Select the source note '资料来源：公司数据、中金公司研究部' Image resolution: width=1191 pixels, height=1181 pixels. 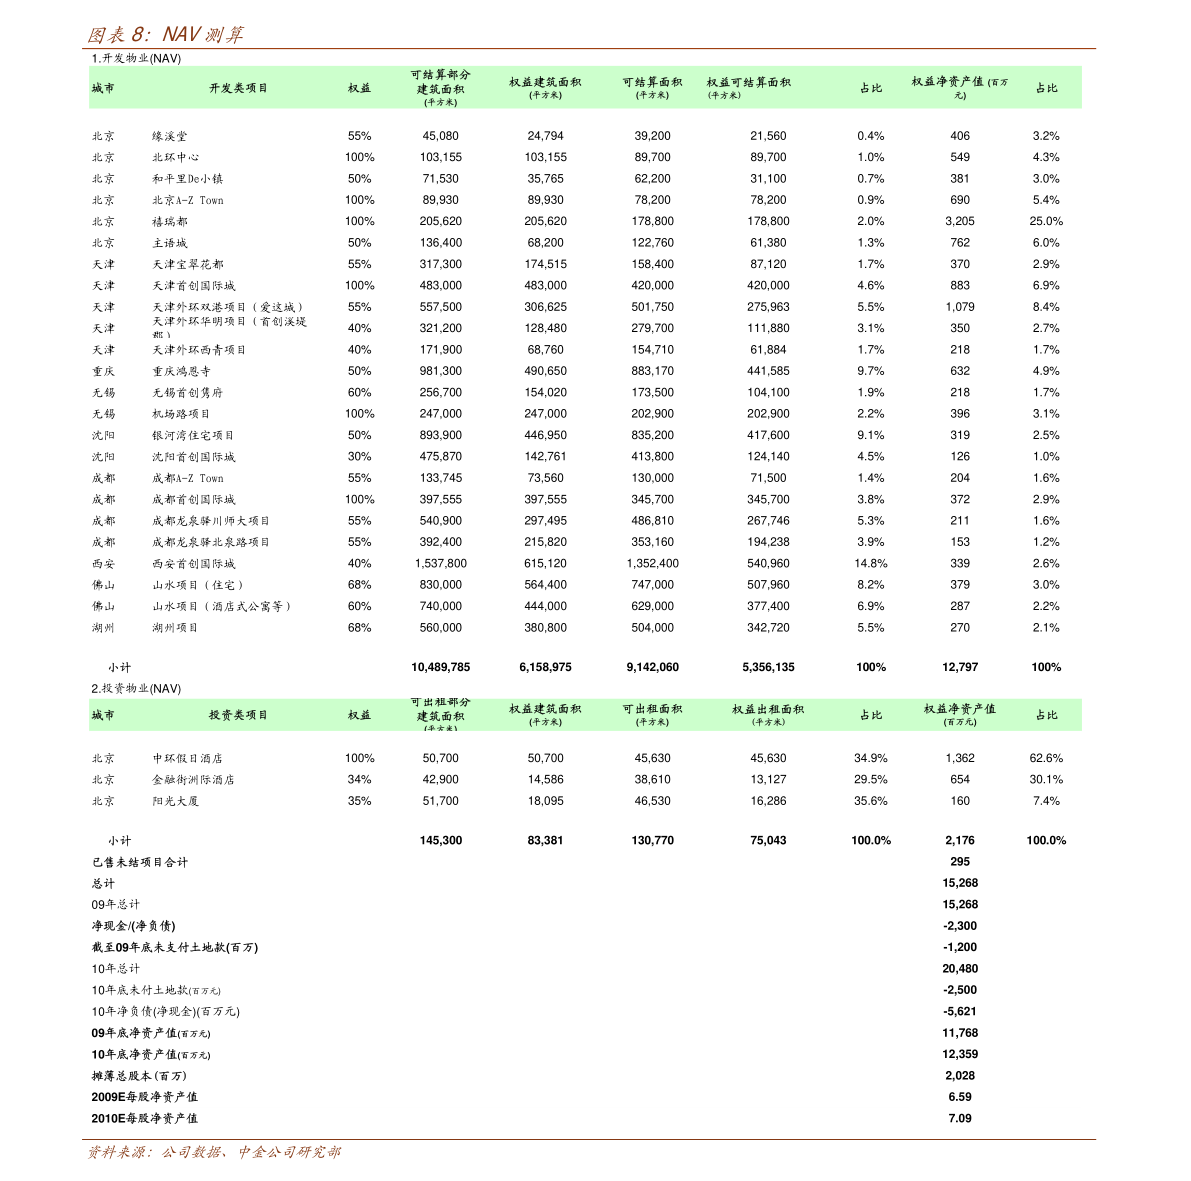(x=214, y=1152)
